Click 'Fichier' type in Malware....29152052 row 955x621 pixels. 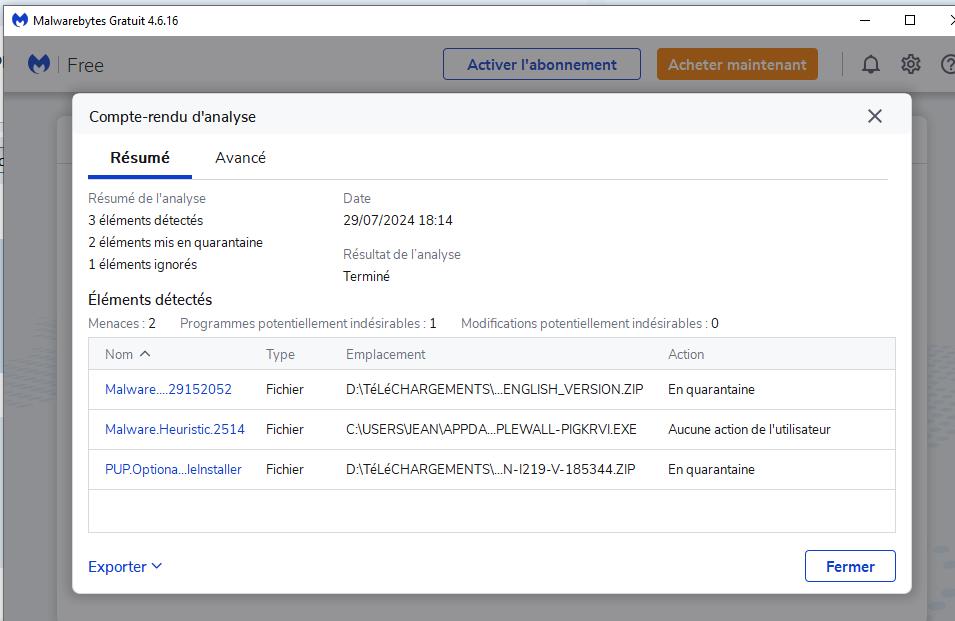tap(284, 390)
